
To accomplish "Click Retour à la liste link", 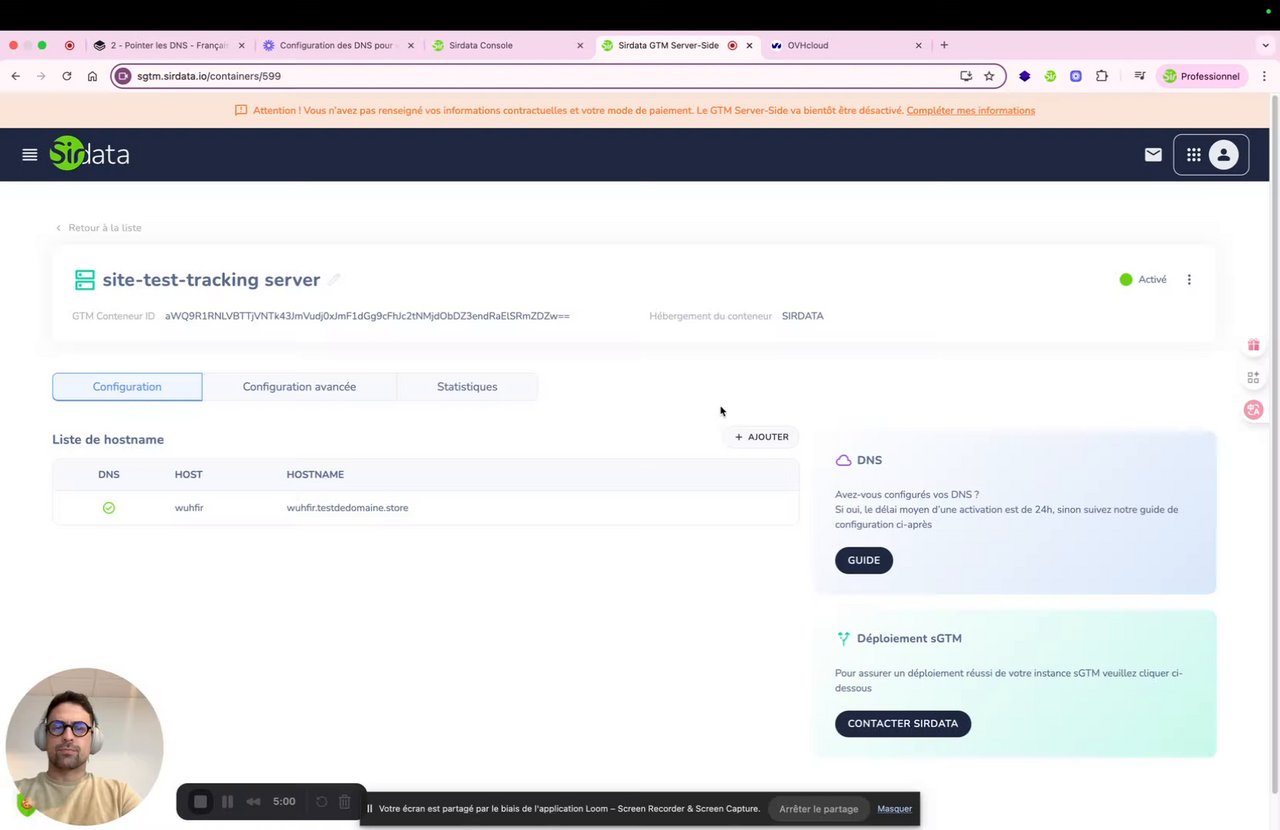I will (98, 228).
